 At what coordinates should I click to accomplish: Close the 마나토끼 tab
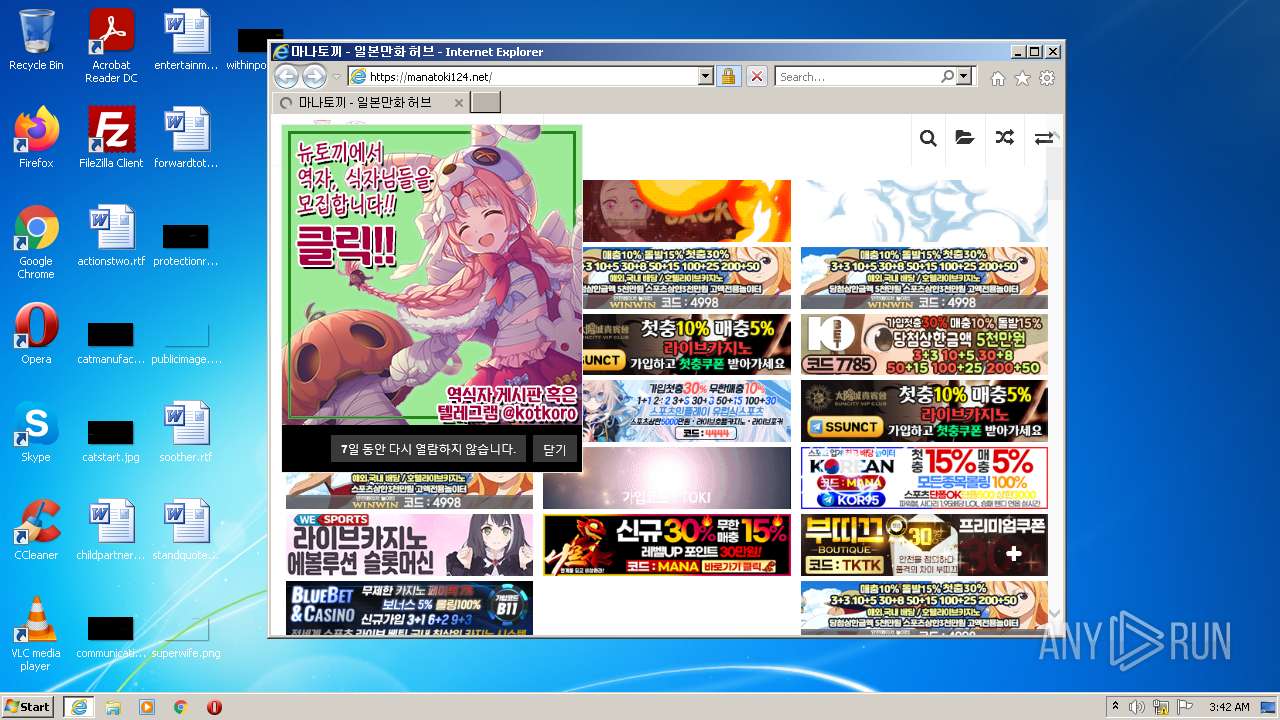coord(459,102)
